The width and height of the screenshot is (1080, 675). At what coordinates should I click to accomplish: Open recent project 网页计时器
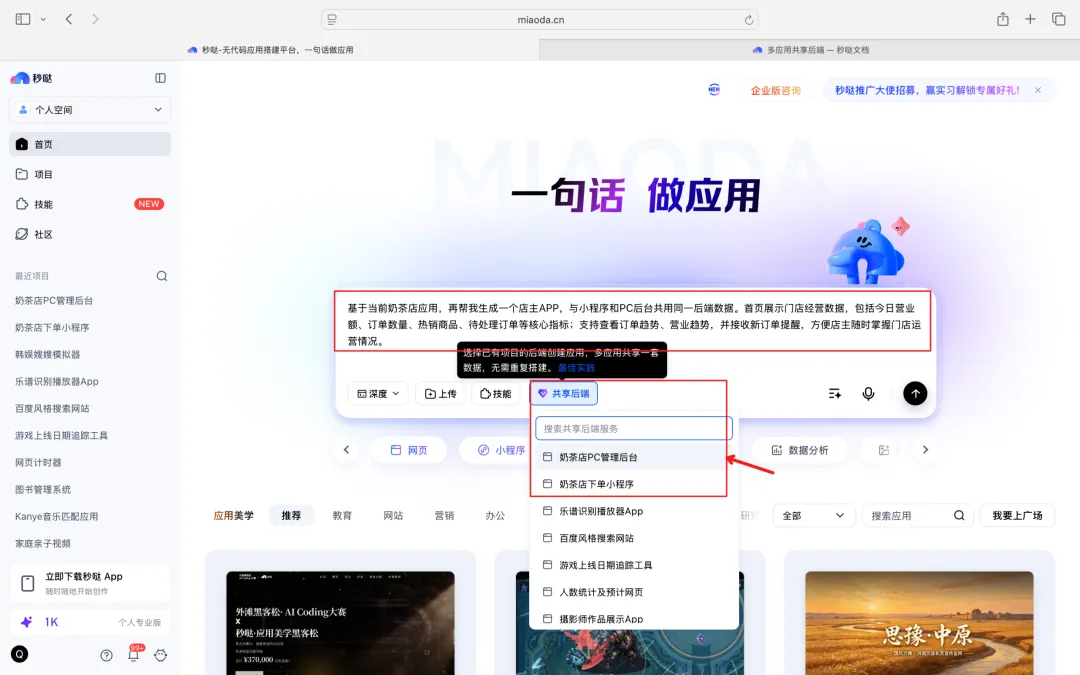tap(38, 462)
